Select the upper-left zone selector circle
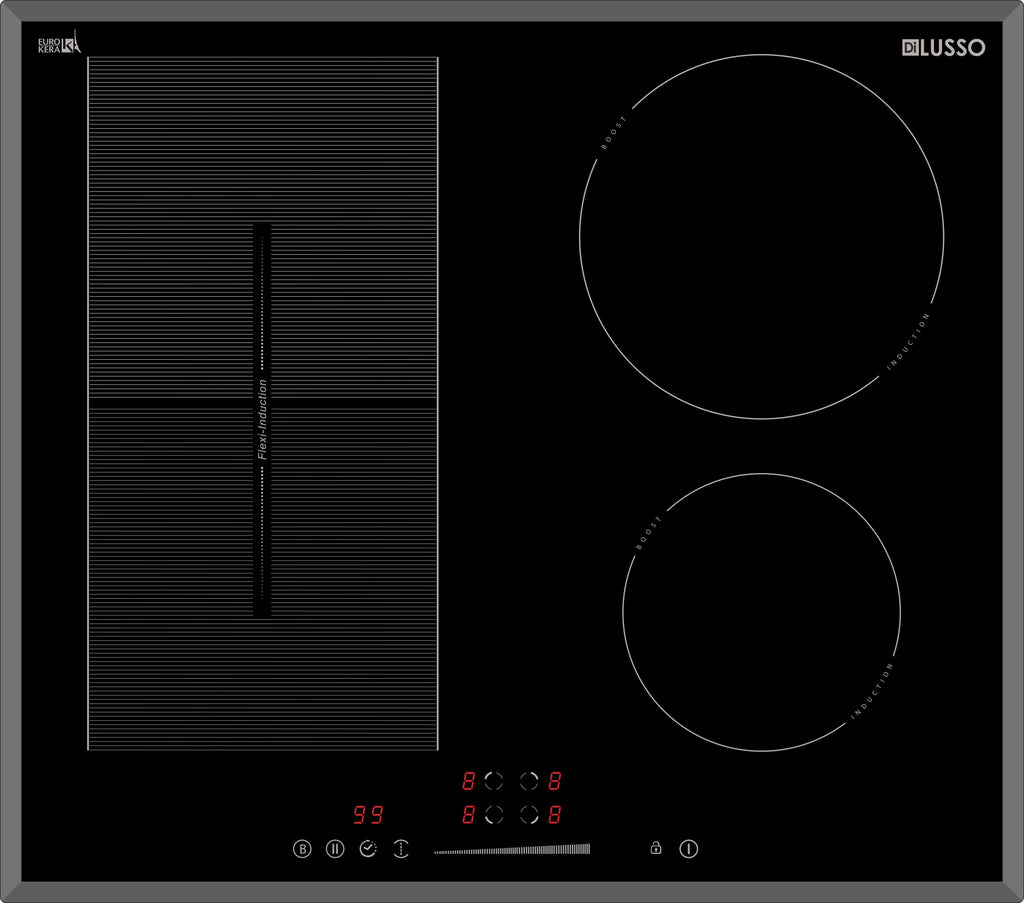Viewport: 1024px width, 903px height. click(494, 781)
